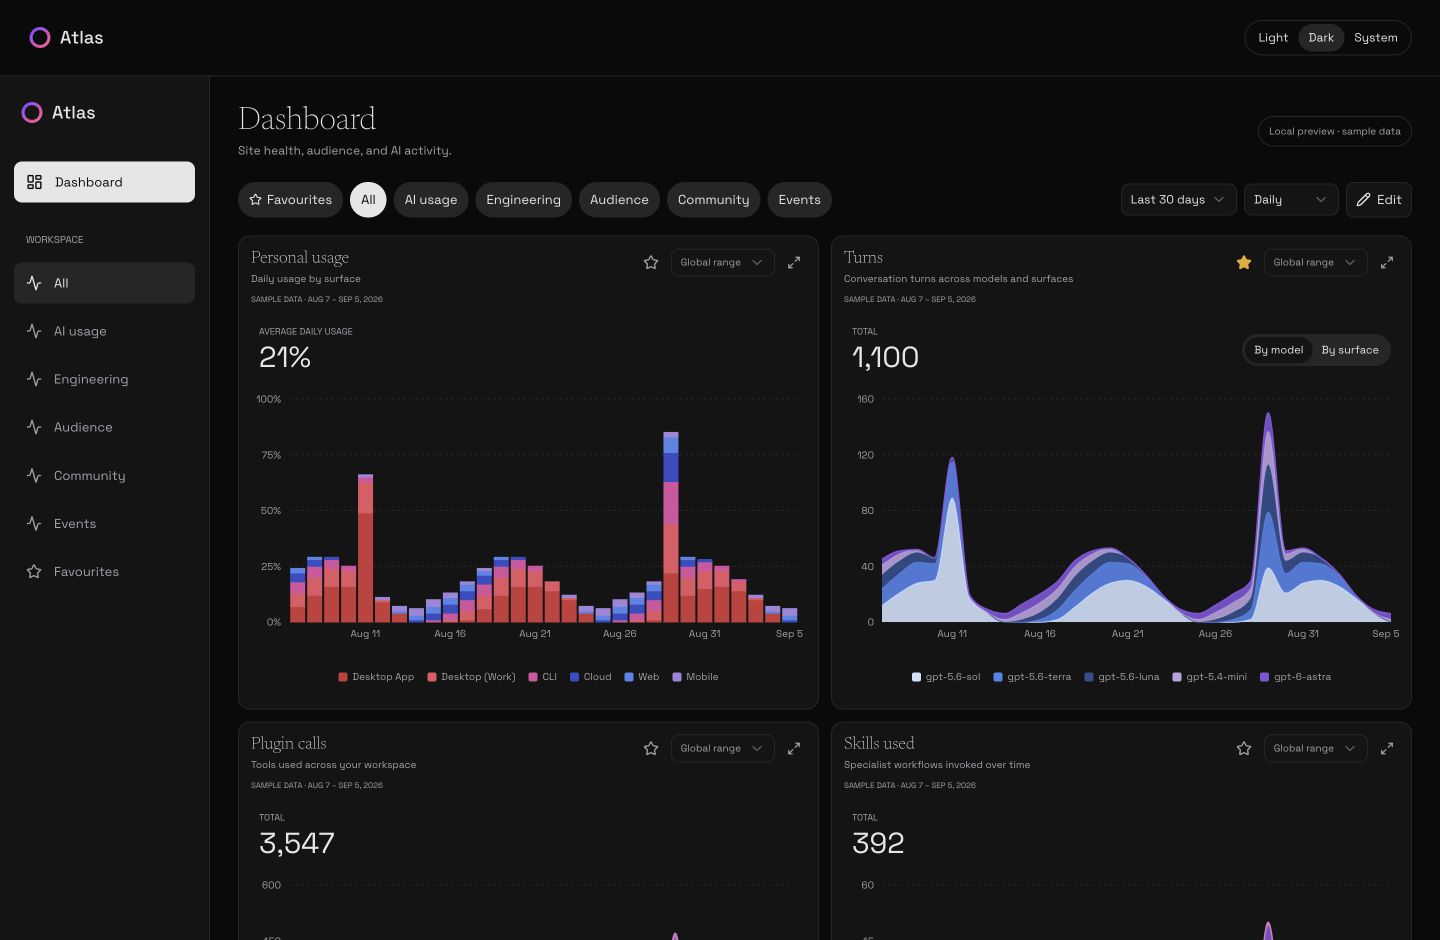This screenshot has height=940, width=1440.
Task: Switch theme to Light
Action: (1273, 38)
